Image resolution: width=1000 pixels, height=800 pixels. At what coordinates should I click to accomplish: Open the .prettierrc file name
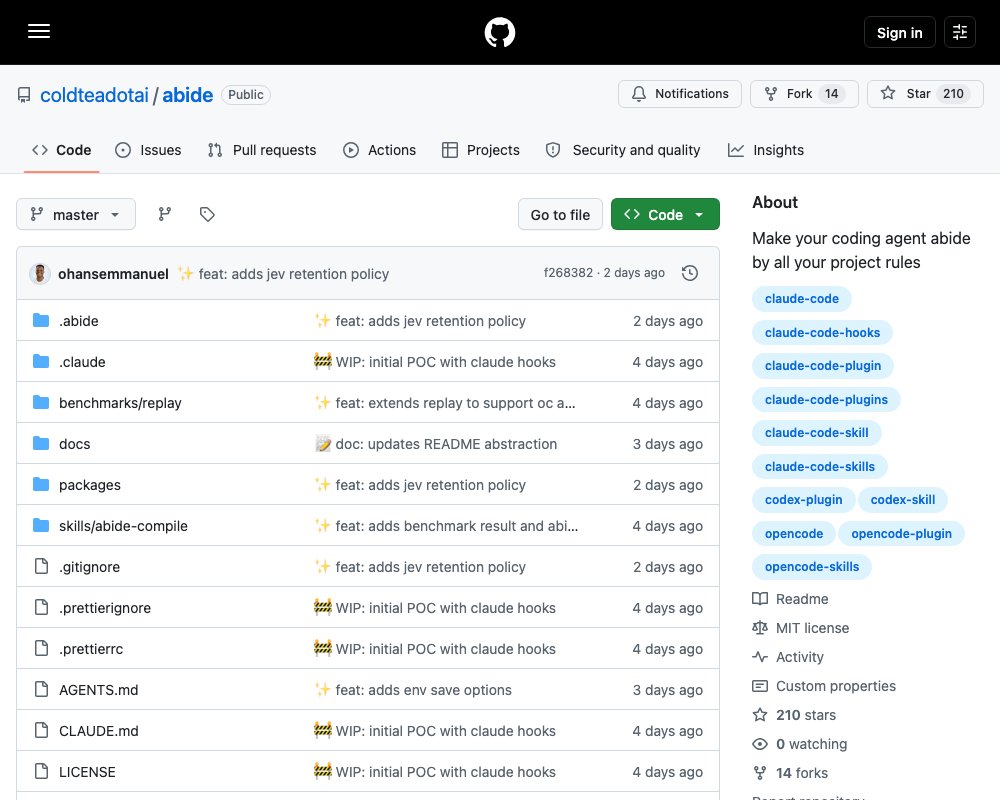click(91, 649)
